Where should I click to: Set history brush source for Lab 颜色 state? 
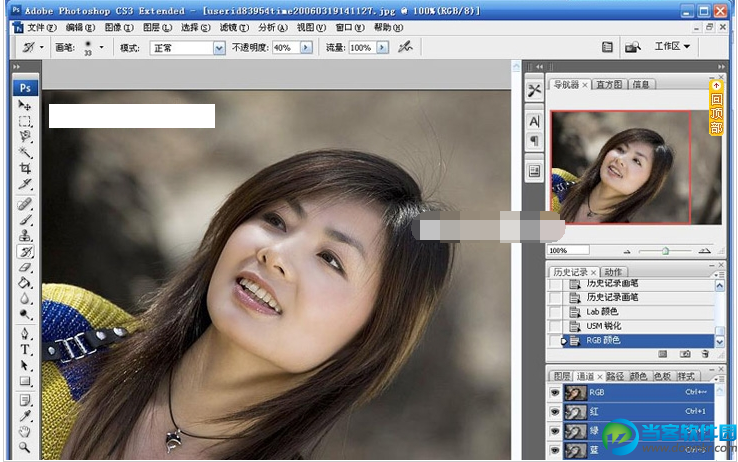click(556, 312)
